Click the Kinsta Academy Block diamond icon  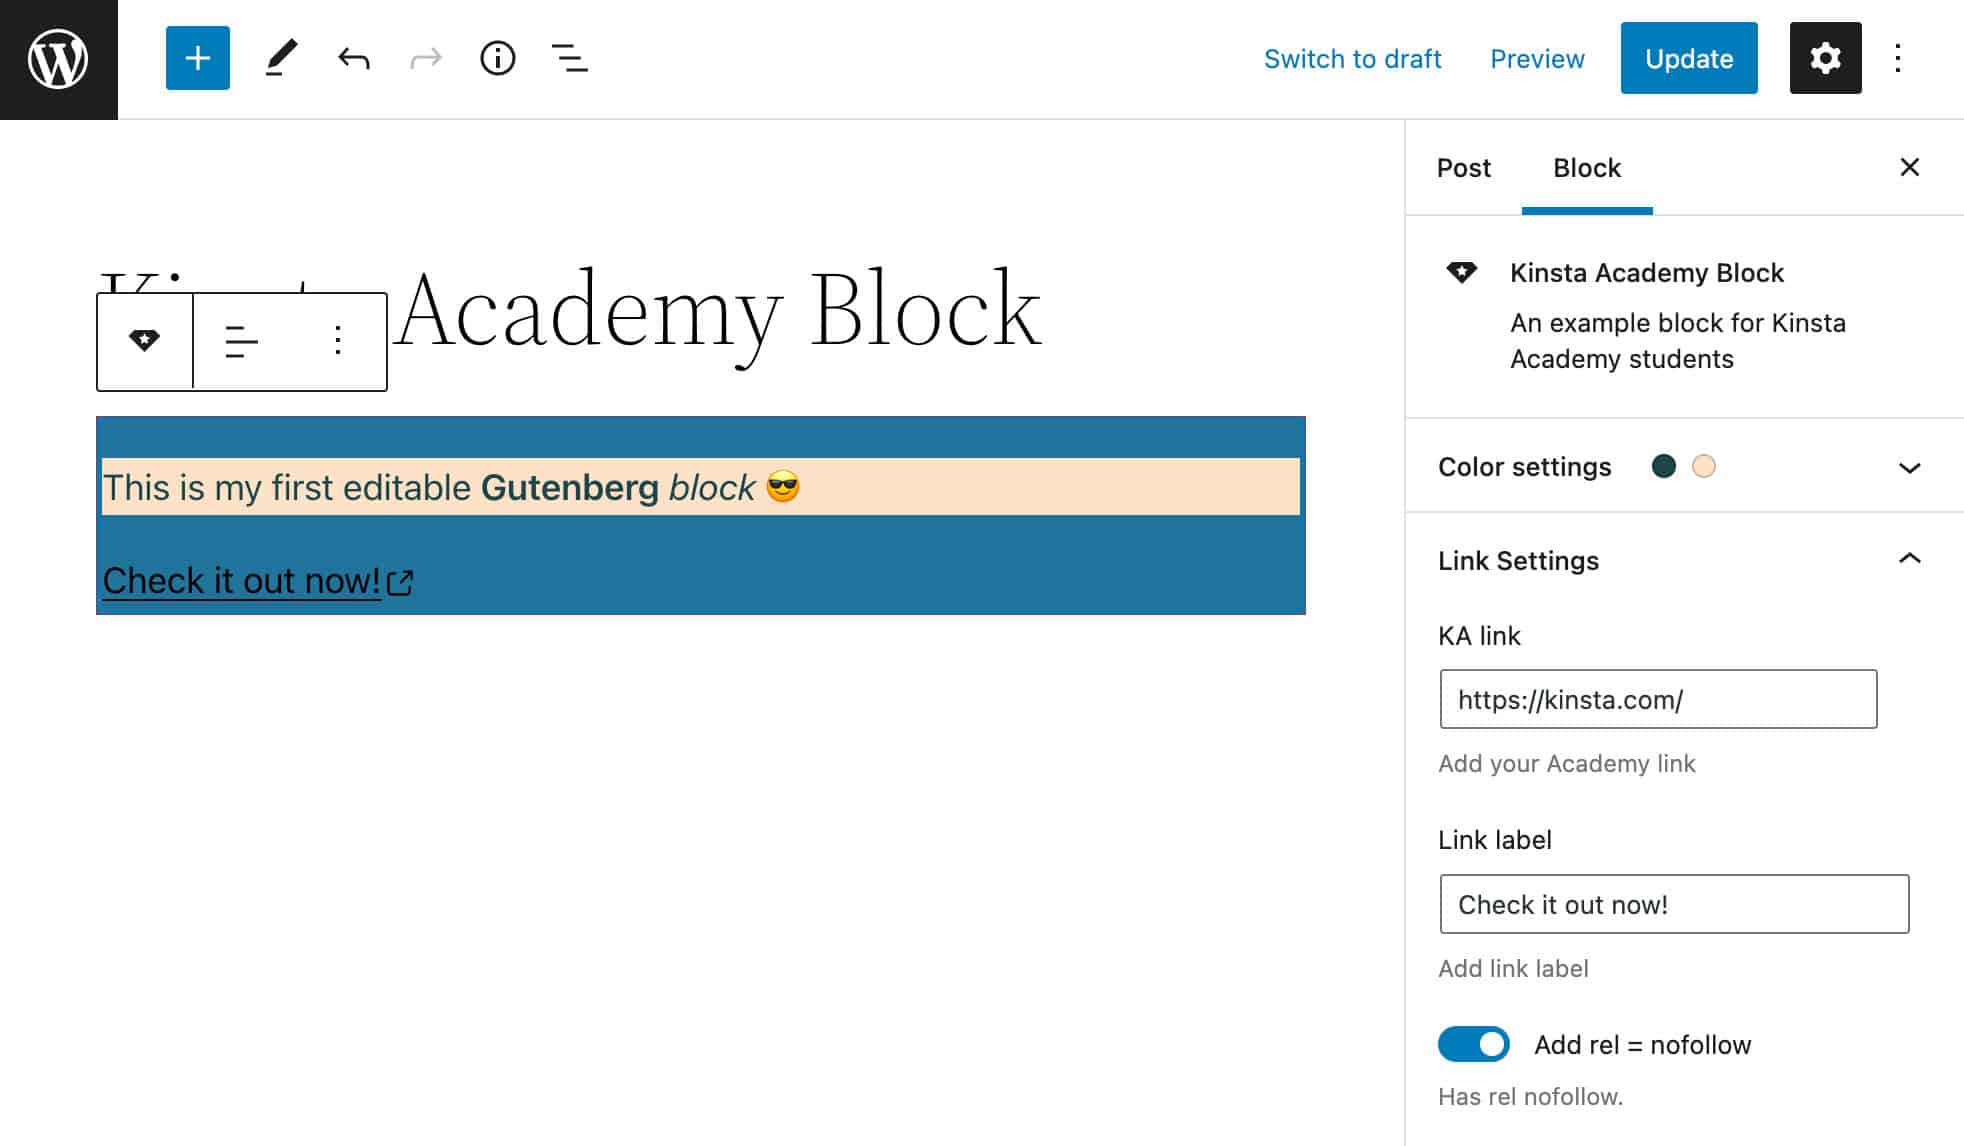[1462, 271]
